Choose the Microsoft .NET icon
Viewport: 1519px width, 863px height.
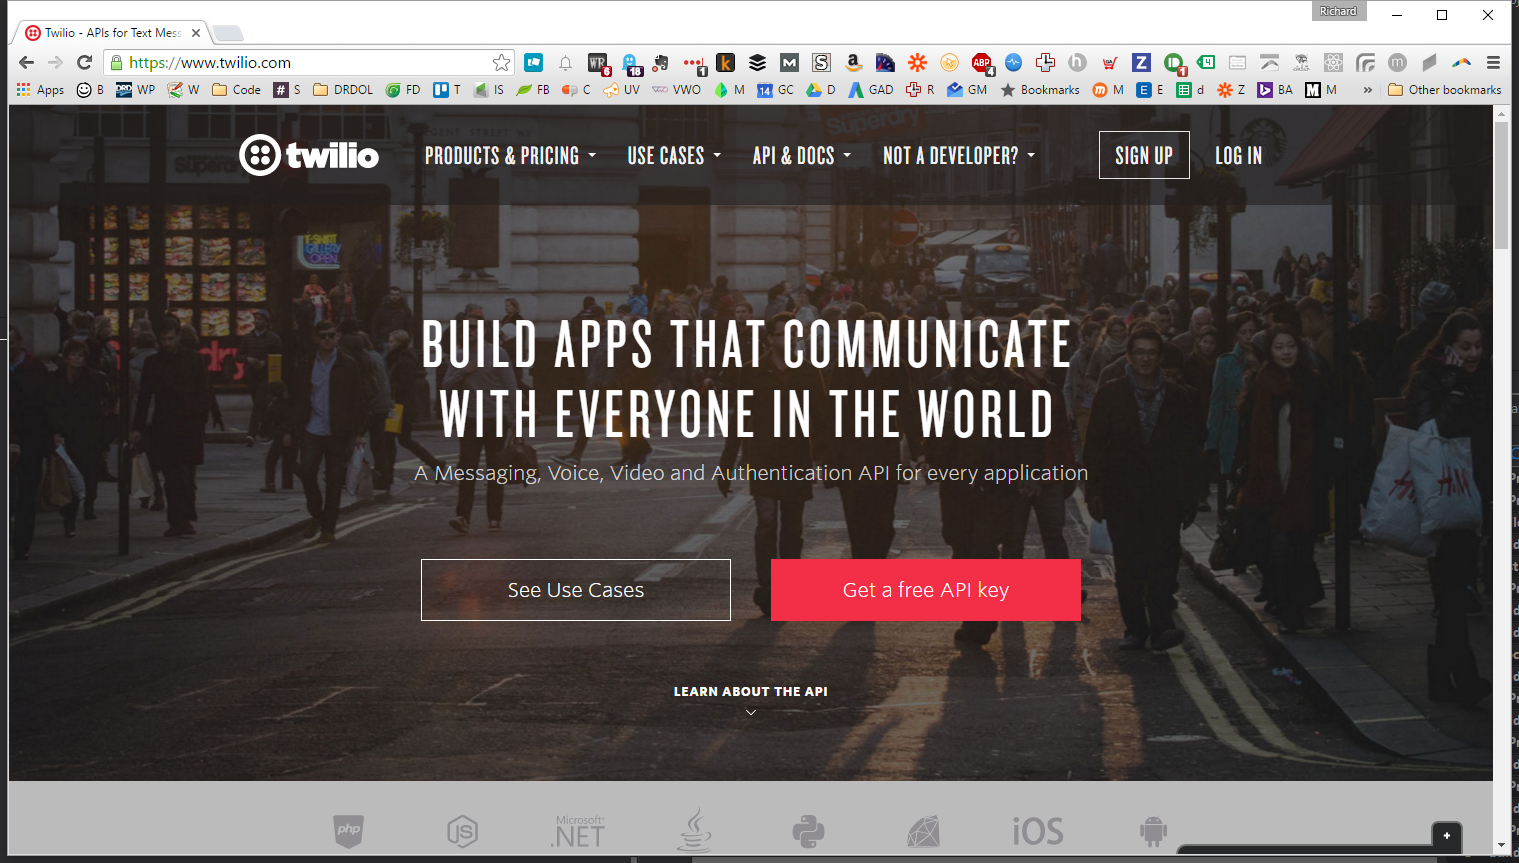click(x=579, y=830)
